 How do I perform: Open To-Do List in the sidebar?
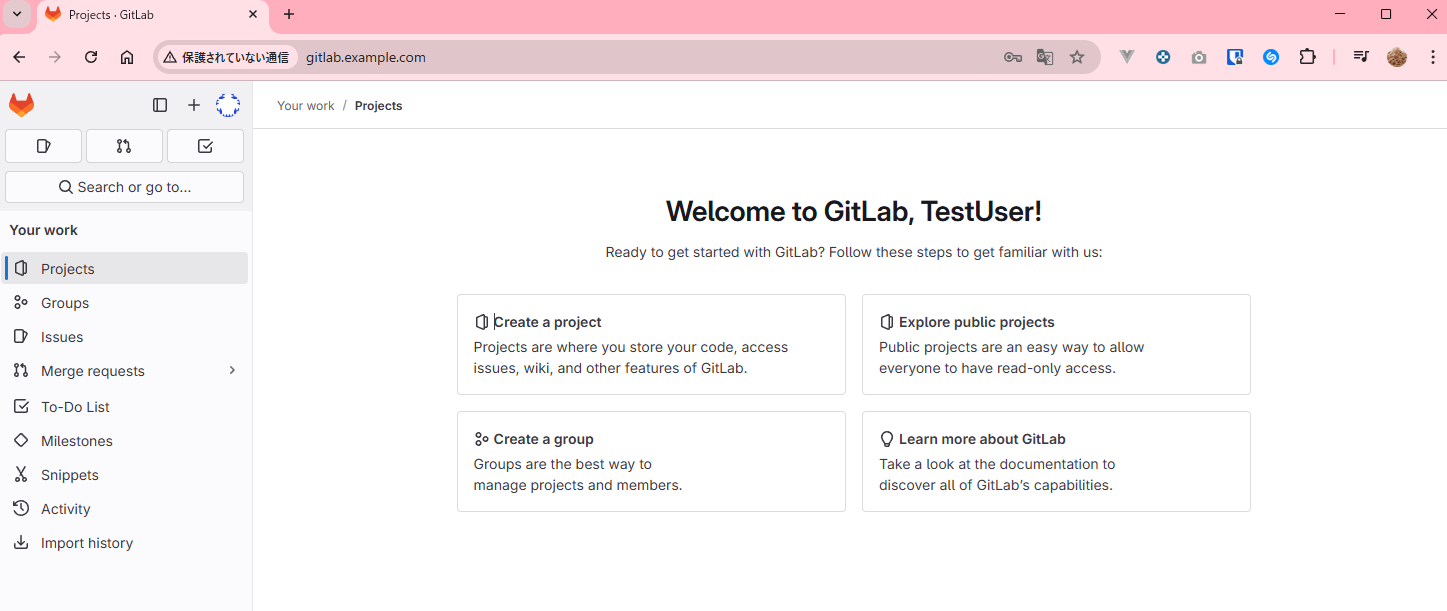(x=126, y=407)
